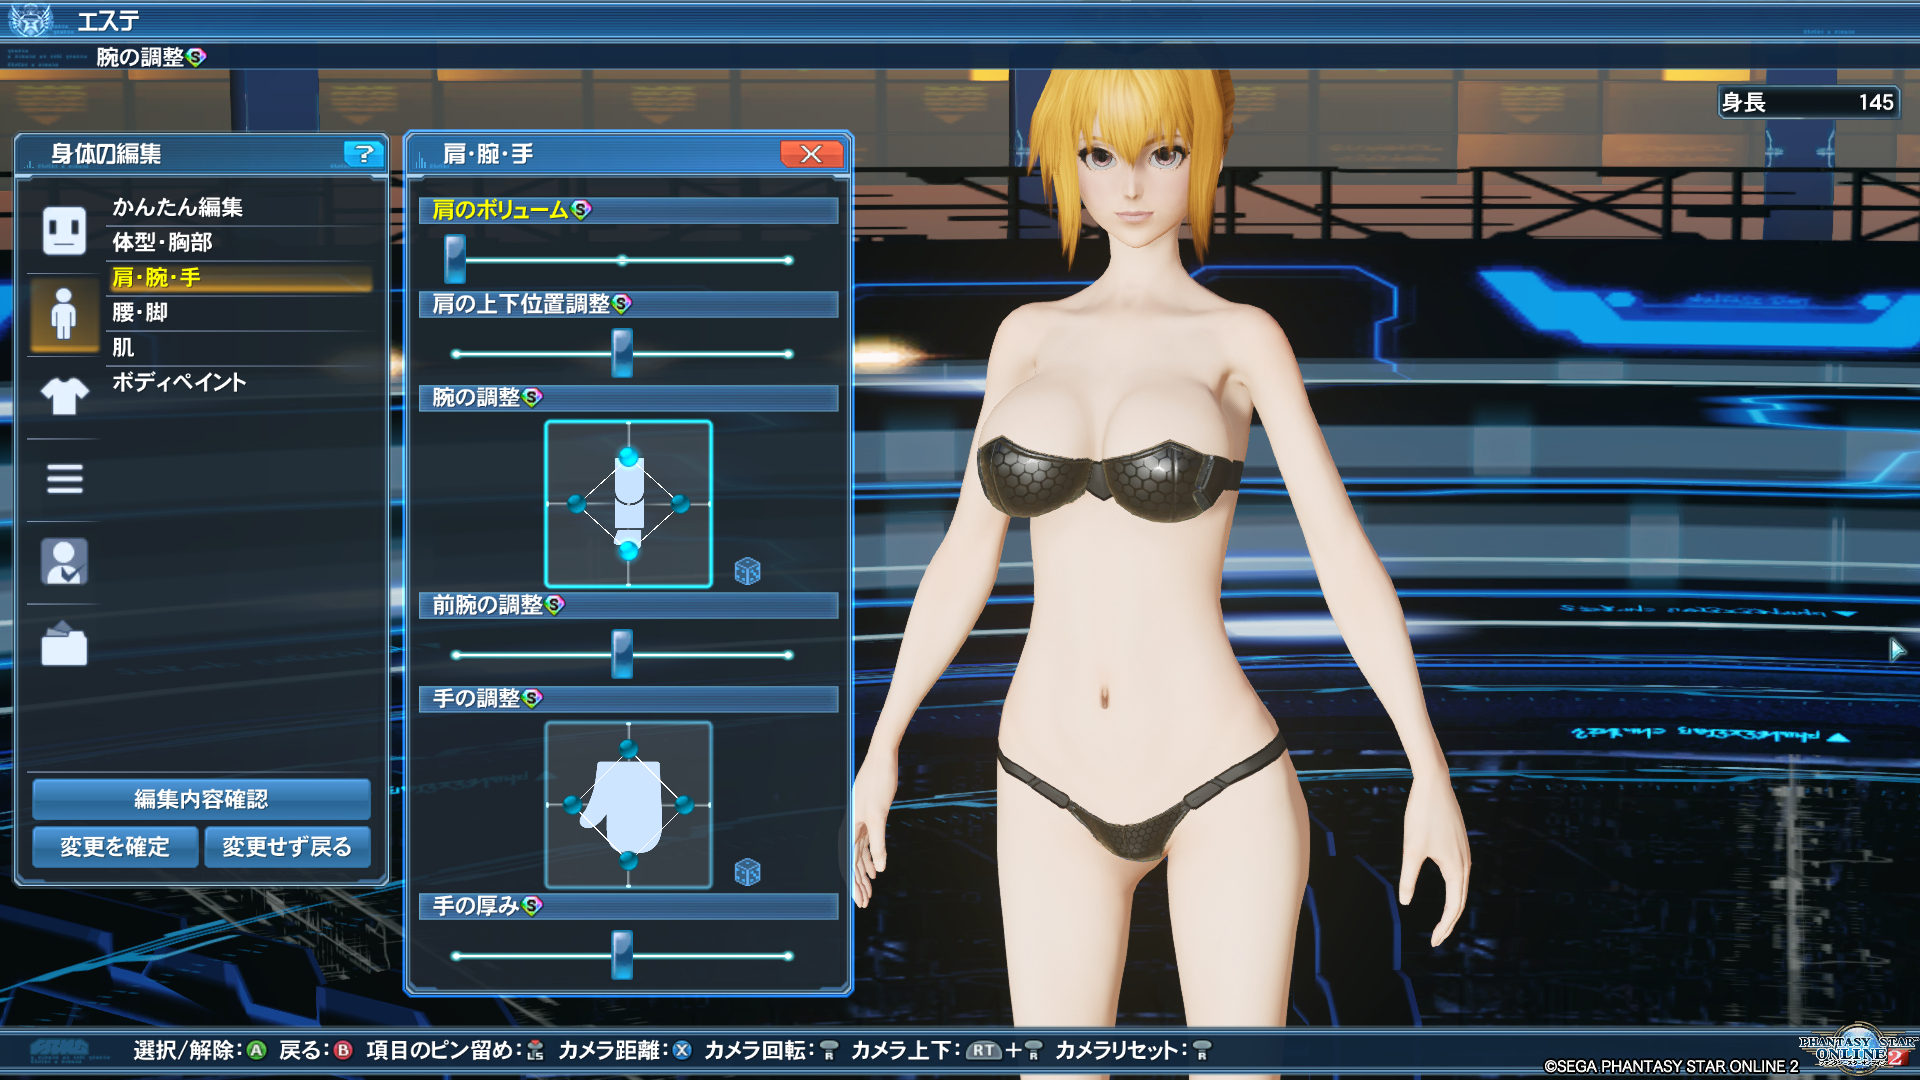Image resolution: width=1920 pixels, height=1080 pixels.
Task: Open the folder load/save icon in sidebar
Action: coord(64,644)
